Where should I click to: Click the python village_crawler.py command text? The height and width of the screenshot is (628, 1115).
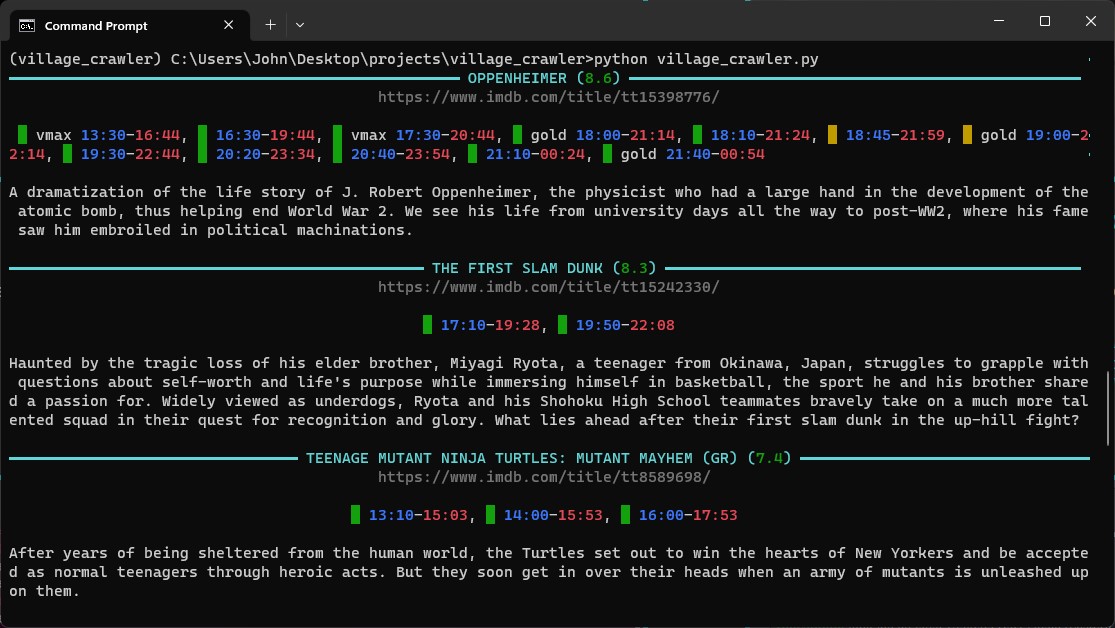(x=706, y=59)
